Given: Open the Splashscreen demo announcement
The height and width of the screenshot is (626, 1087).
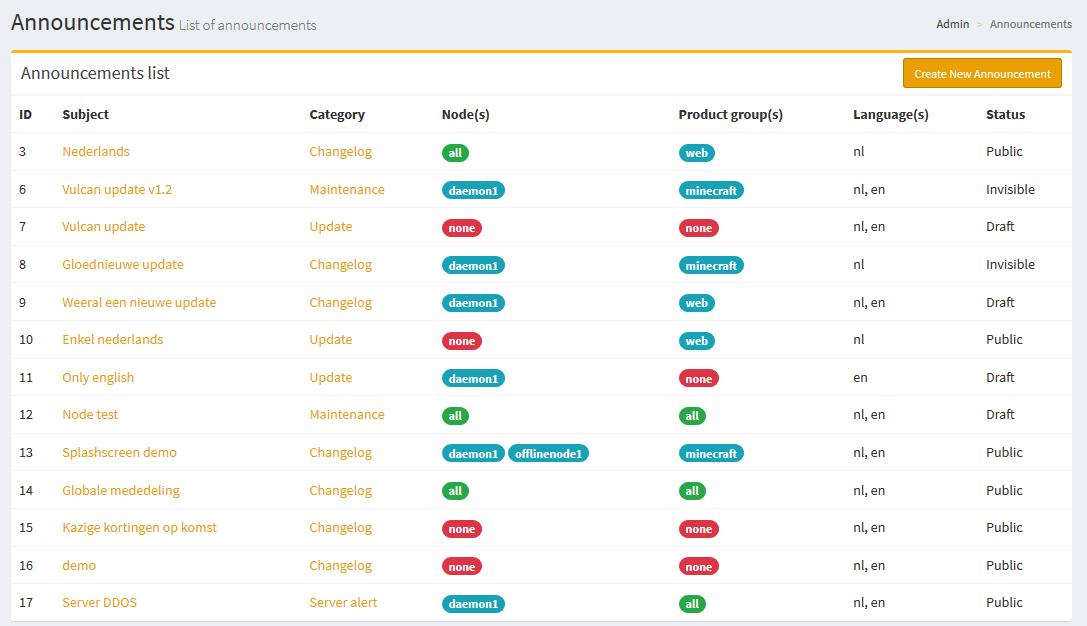Looking at the screenshot, I should click(x=119, y=453).
